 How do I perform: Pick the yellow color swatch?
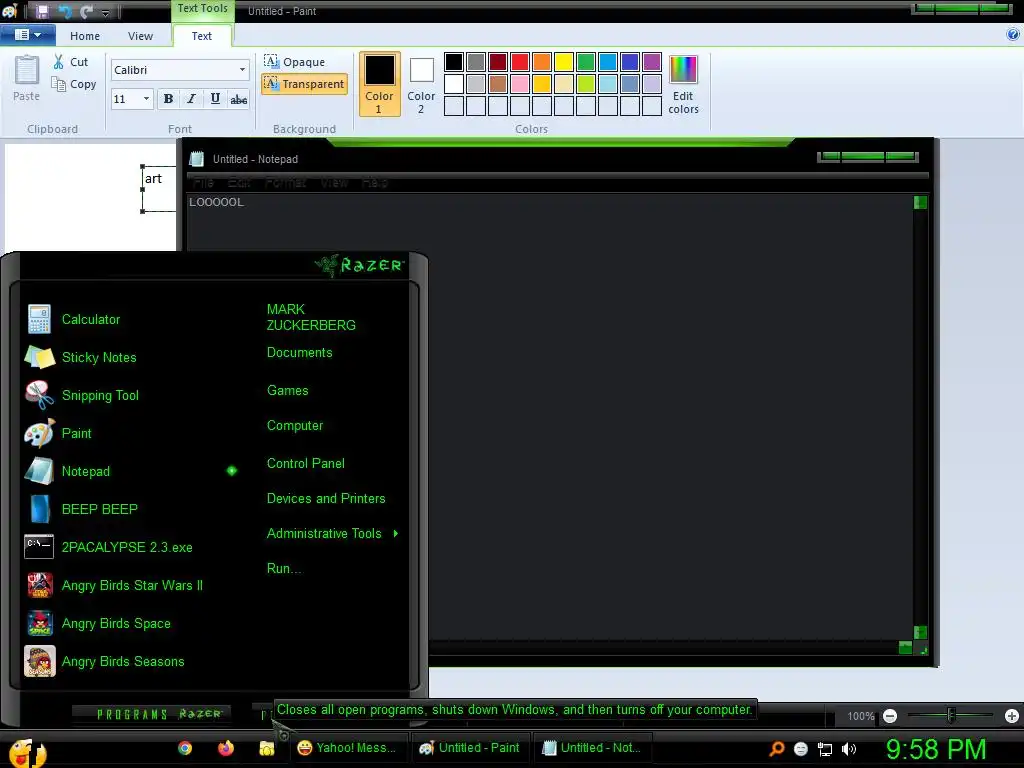point(564,62)
